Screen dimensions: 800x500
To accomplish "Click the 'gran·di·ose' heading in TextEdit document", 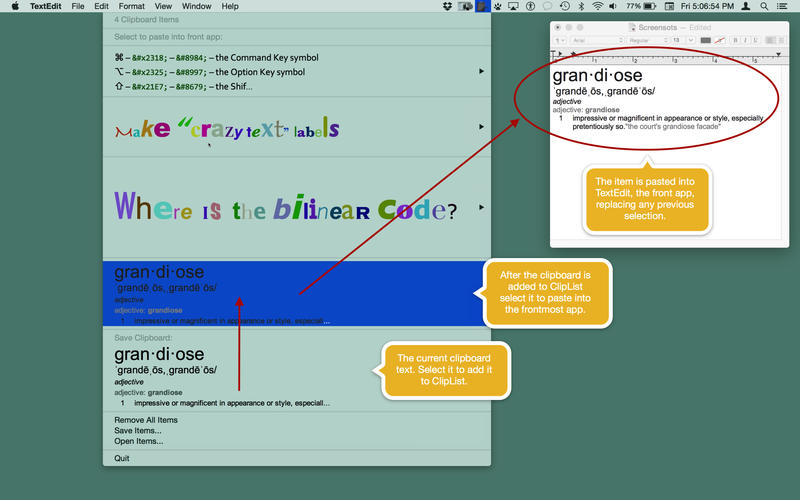I will pyautogui.click(x=597, y=76).
